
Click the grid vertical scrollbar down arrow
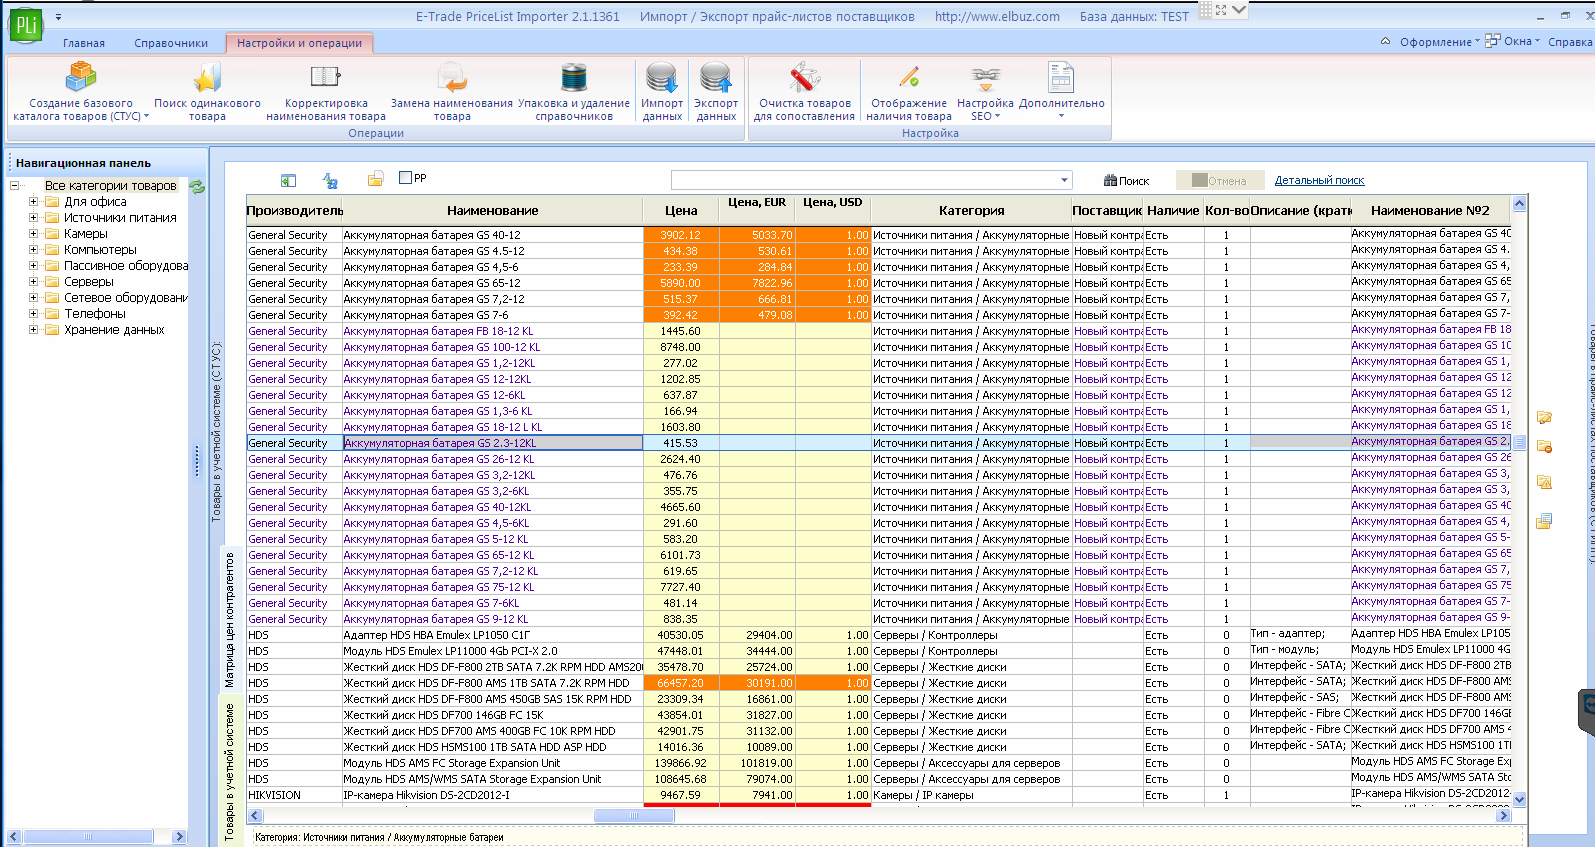pyautogui.click(x=1520, y=799)
